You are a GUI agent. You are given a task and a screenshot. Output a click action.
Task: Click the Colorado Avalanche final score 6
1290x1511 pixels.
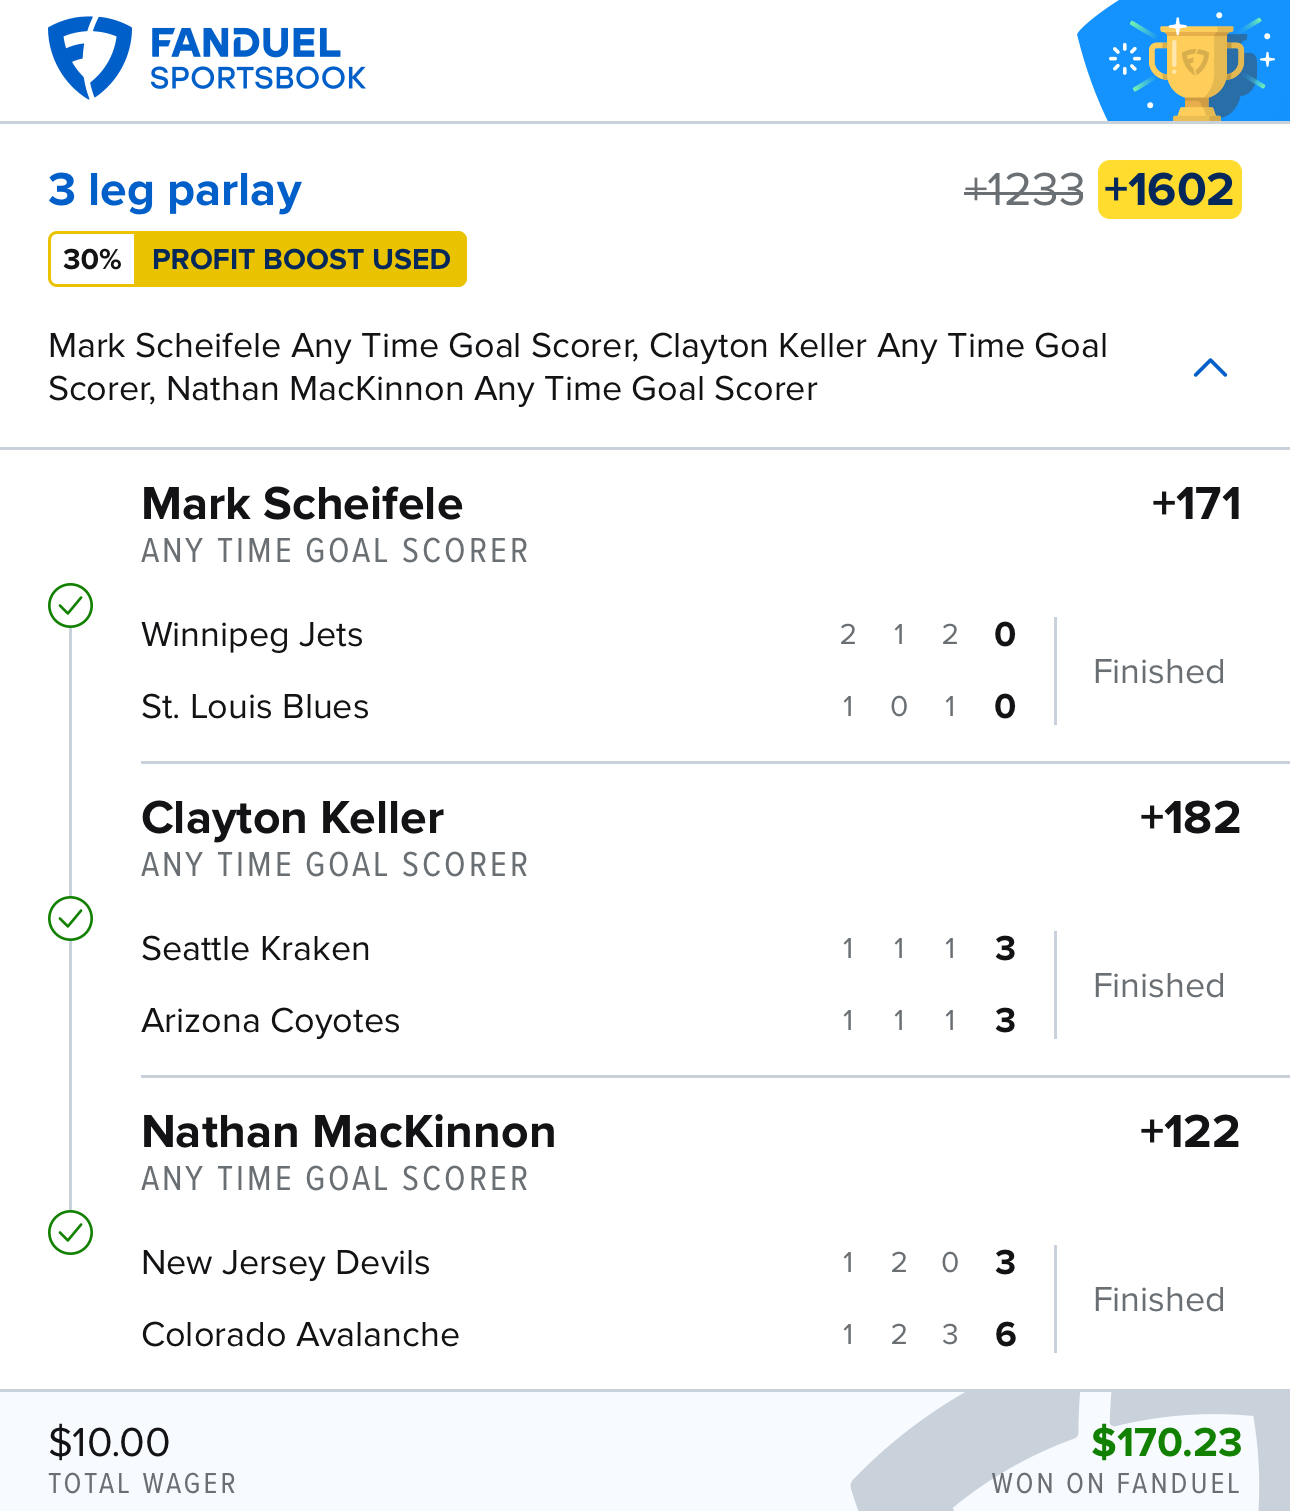tap(1006, 1334)
